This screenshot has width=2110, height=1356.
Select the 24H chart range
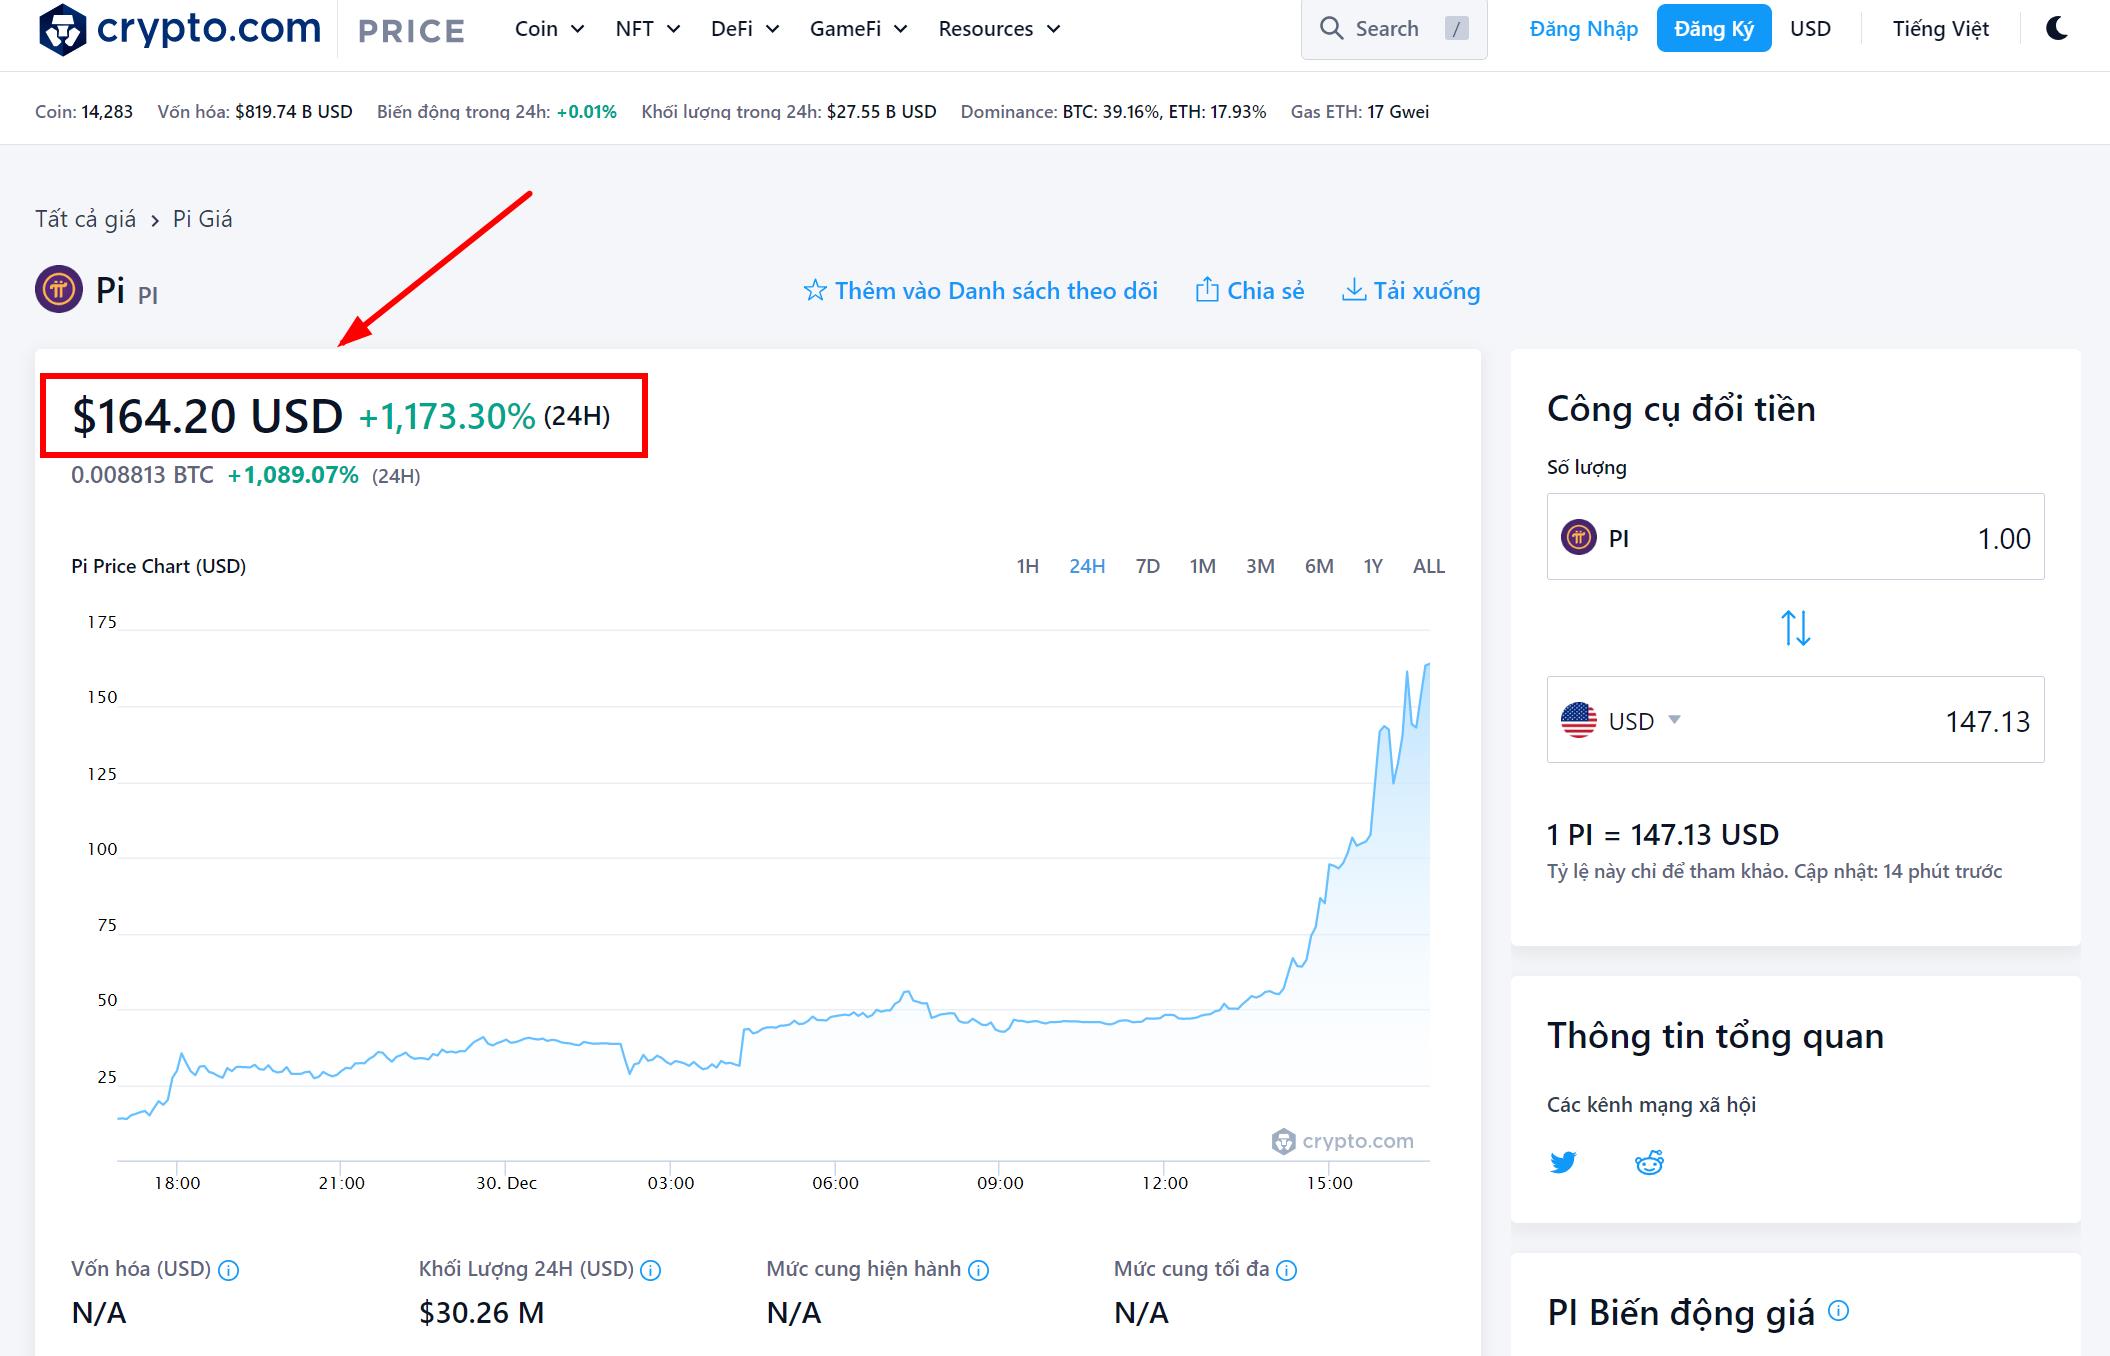tap(1087, 566)
